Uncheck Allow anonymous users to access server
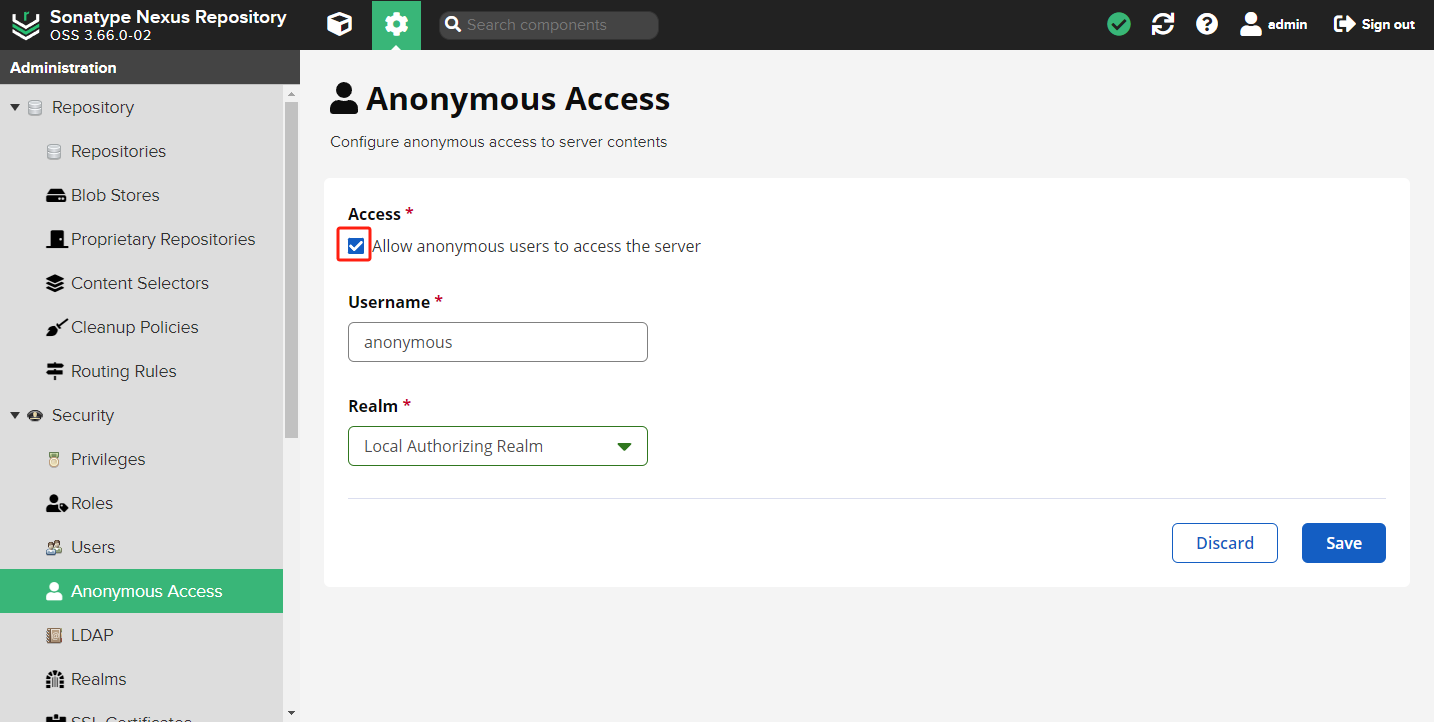 tap(356, 246)
